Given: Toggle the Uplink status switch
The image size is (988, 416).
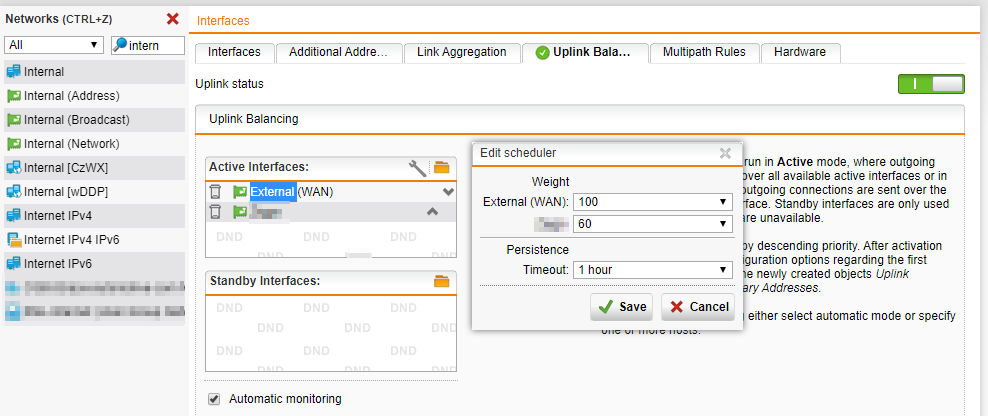Looking at the screenshot, I should 931,84.
